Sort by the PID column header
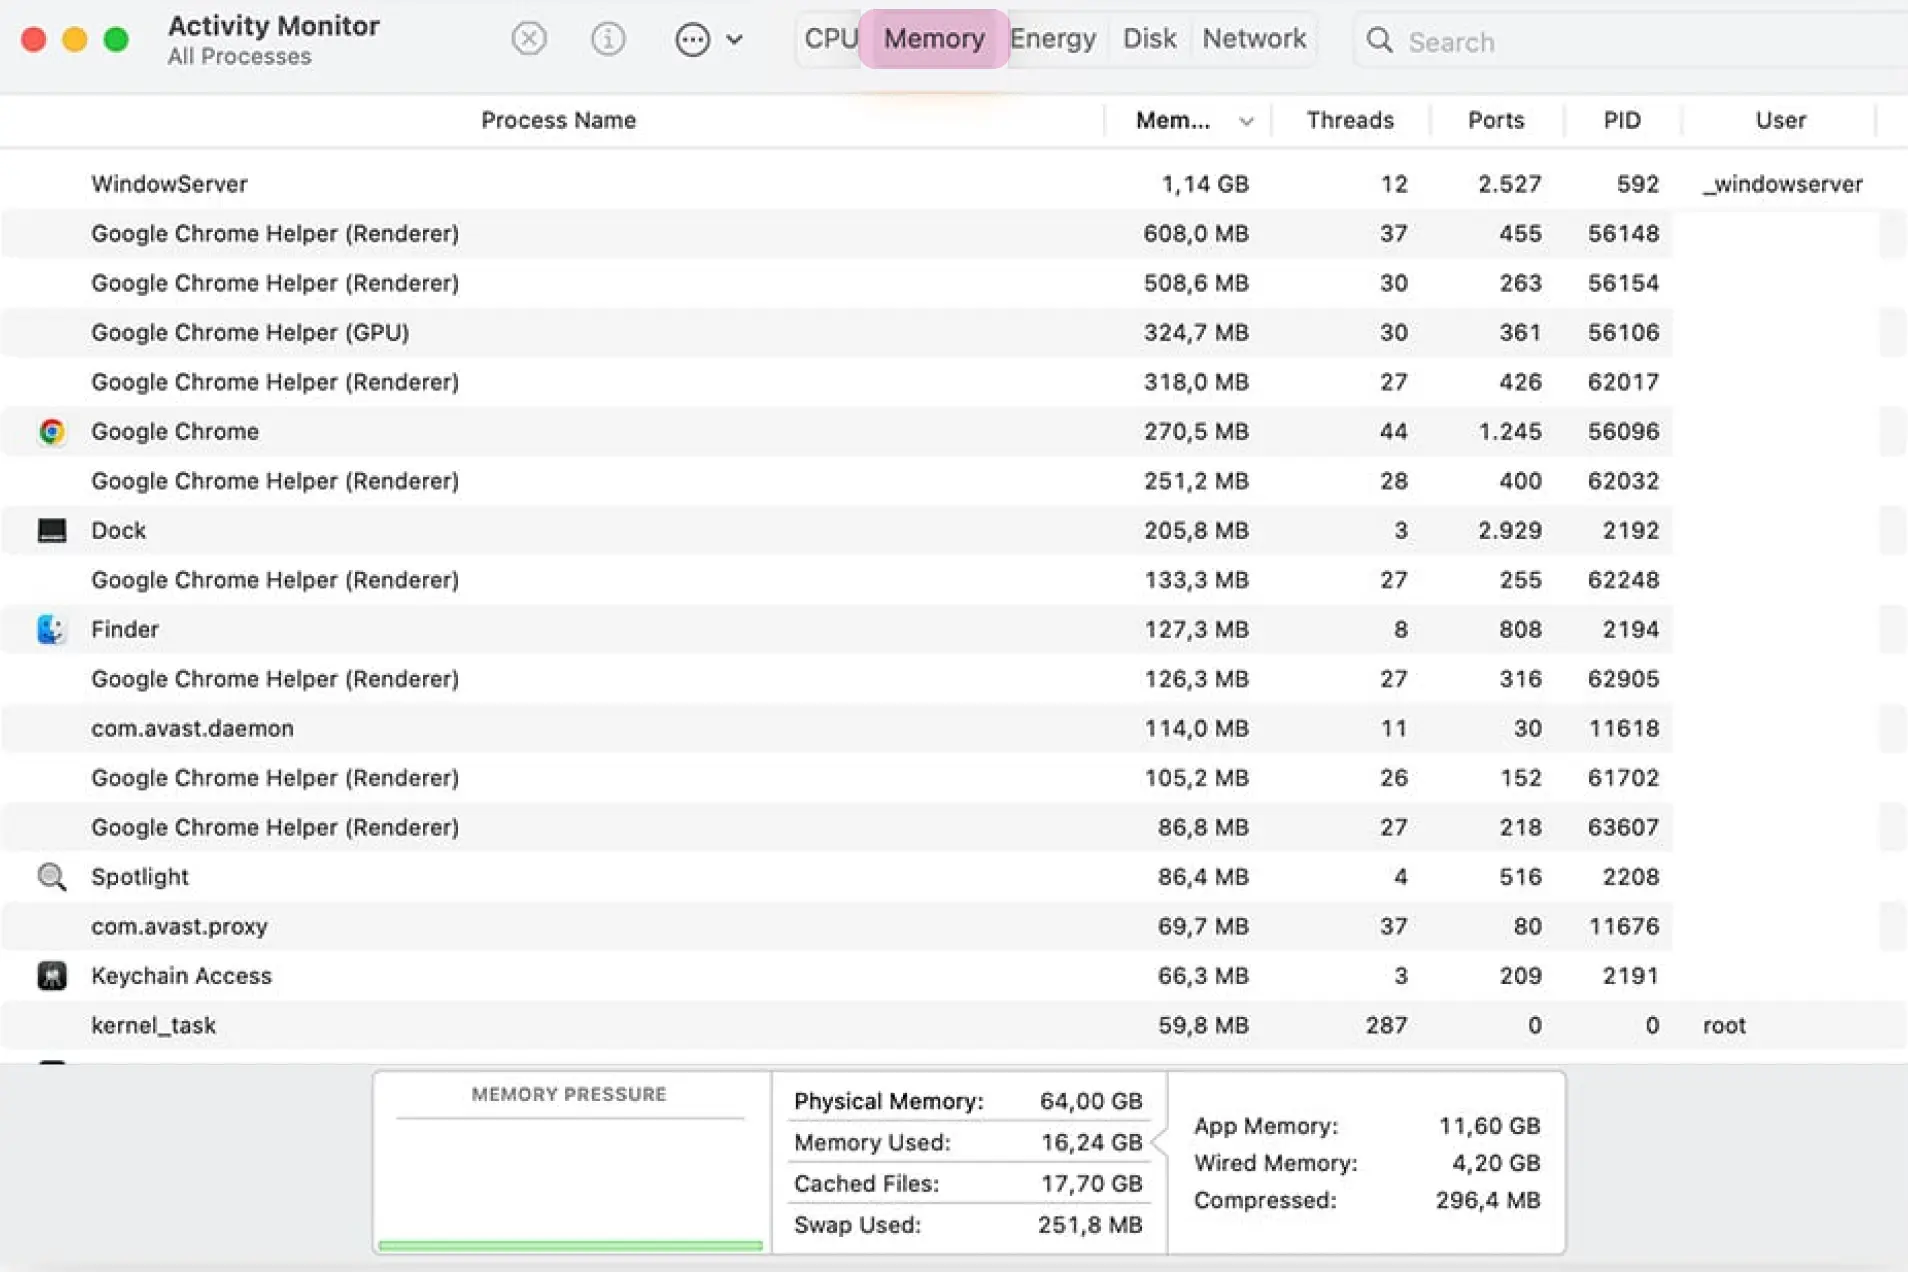This screenshot has width=1908, height=1272. tap(1621, 120)
